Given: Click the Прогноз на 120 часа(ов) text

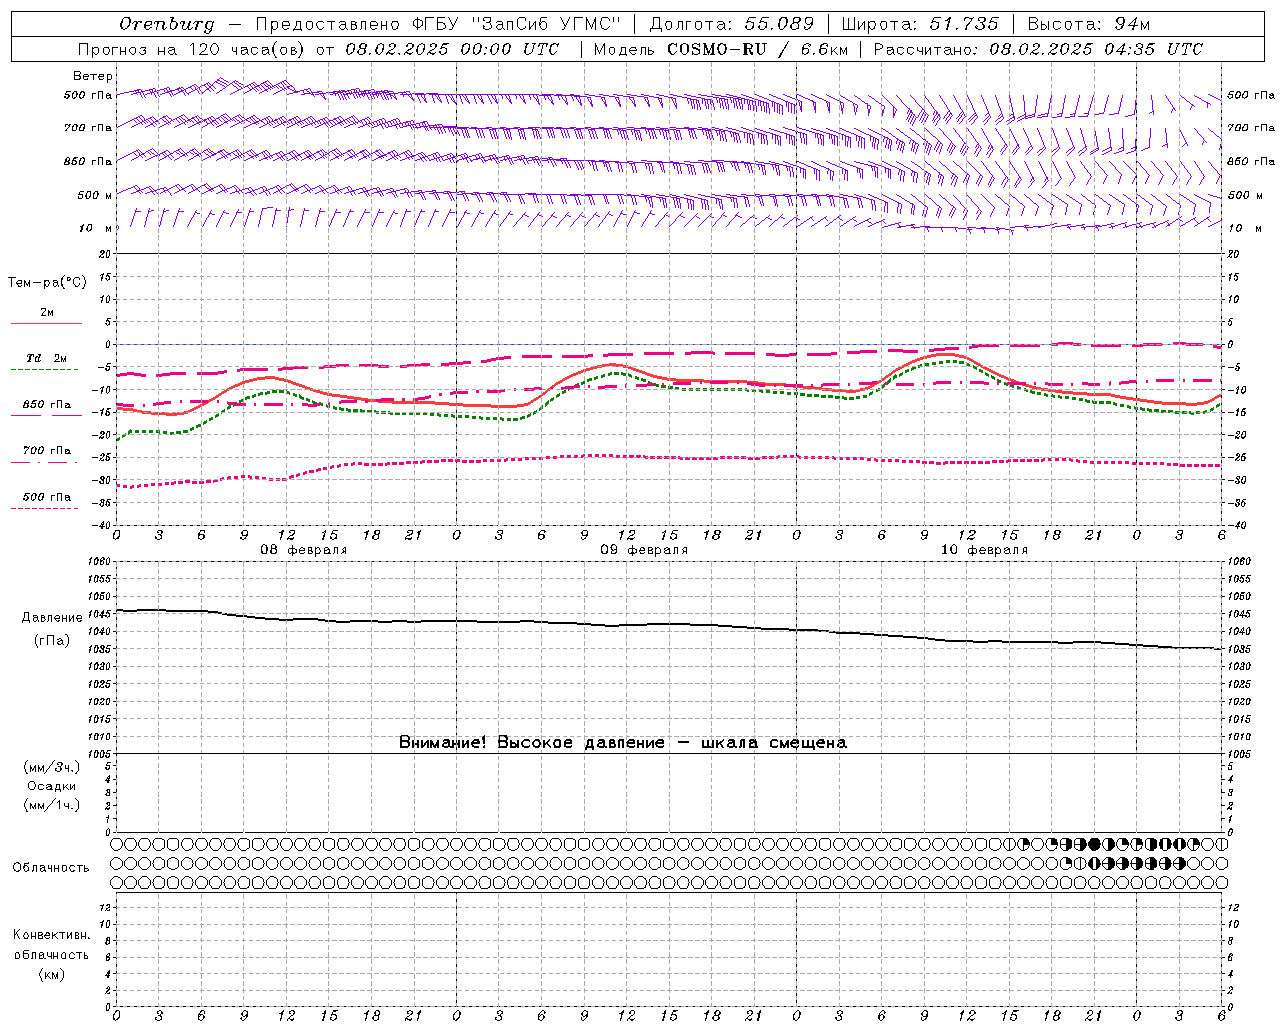Looking at the screenshot, I should (192, 49).
